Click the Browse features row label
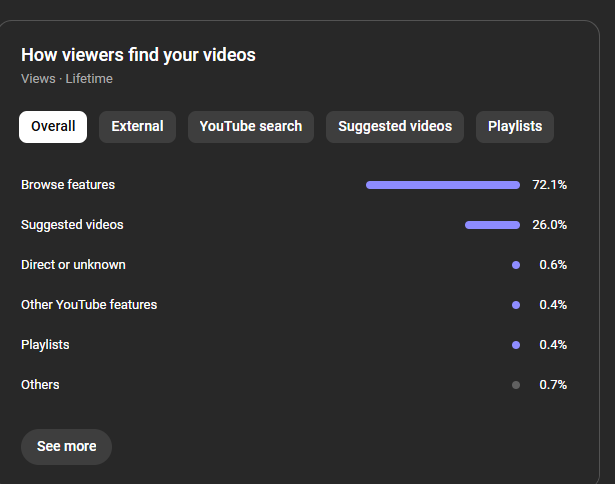The height and width of the screenshot is (484, 615). [68, 185]
